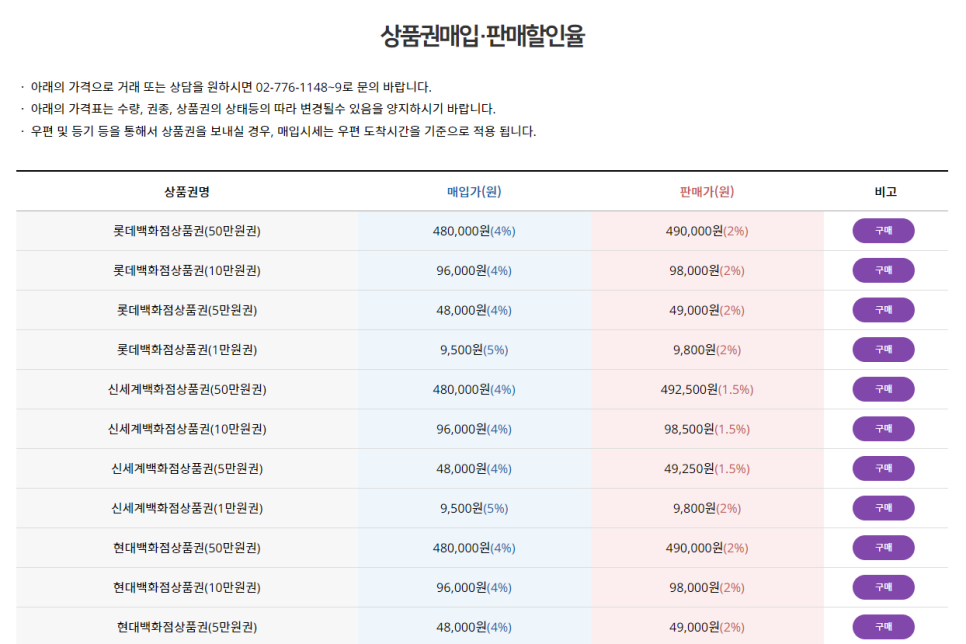This screenshot has height=644, width=966.
Task: Click 매입가 480,000원(4%) in 현대 50만원권 row
Action: click(x=474, y=548)
